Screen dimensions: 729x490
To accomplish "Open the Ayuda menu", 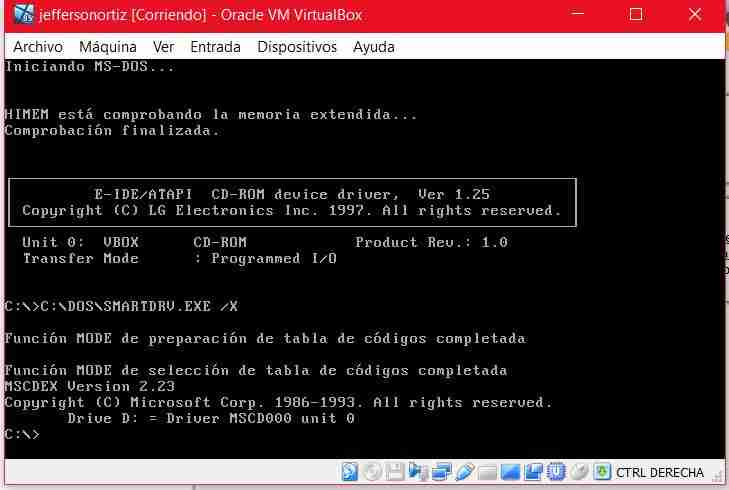I will [374, 47].
